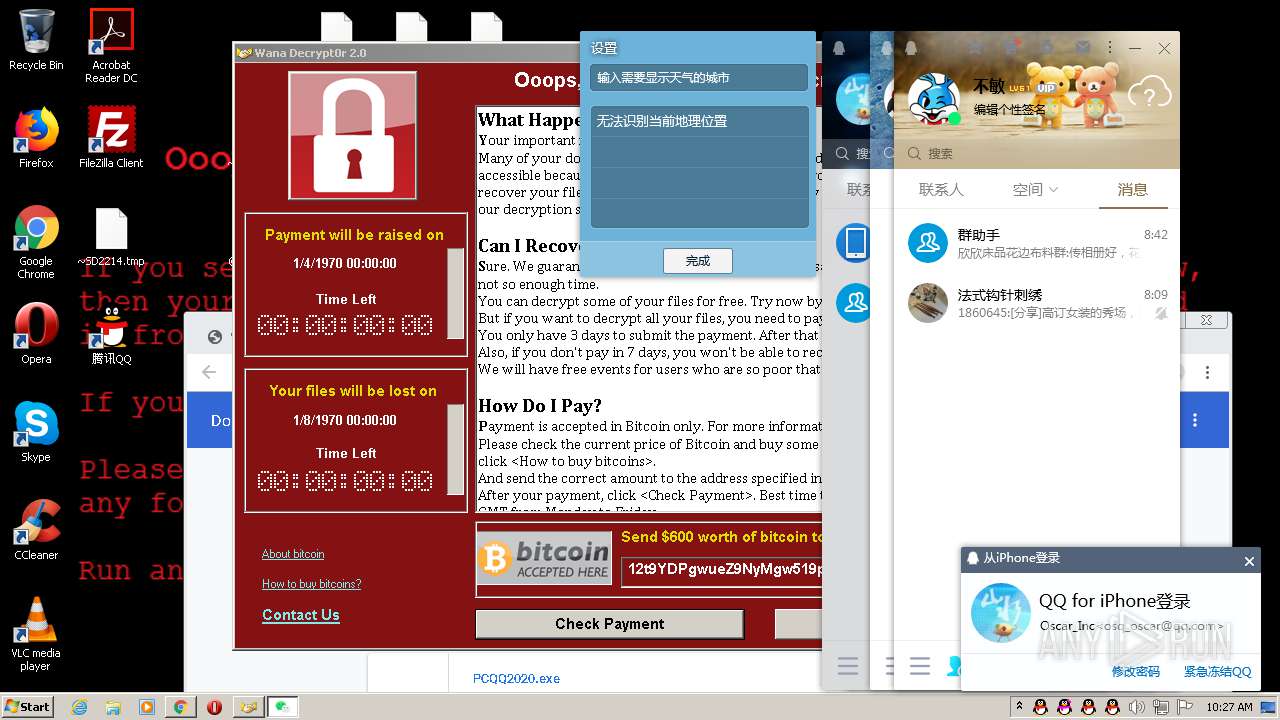The height and width of the screenshot is (720, 1280).
Task: Switch to 消息 tab in QQ
Action: pos(1132,189)
